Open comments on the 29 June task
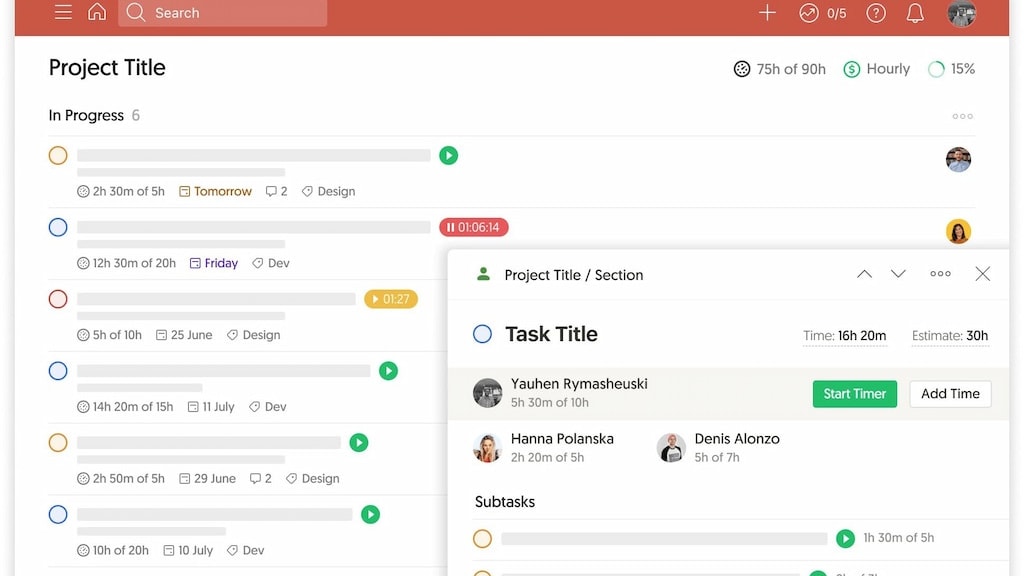Viewport: 1024px width, 576px height. click(261, 479)
